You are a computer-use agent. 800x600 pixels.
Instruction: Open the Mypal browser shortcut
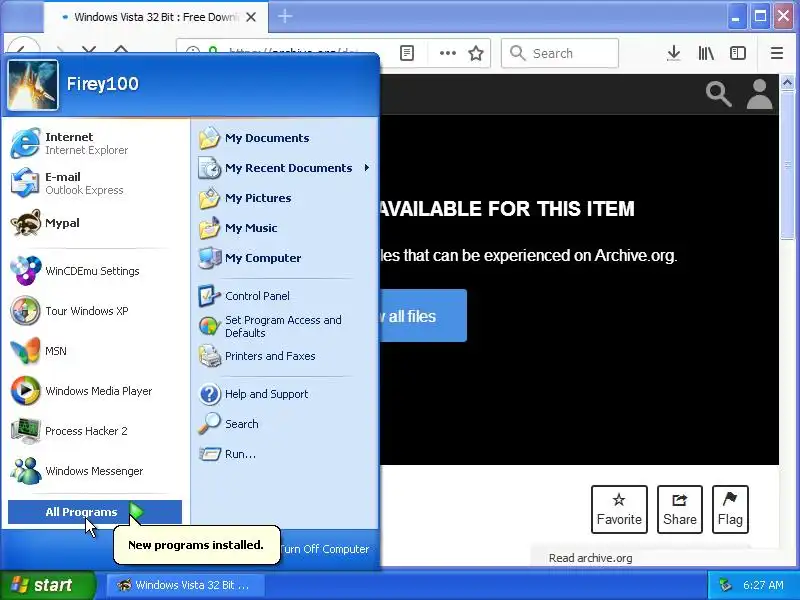(x=96, y=223)
